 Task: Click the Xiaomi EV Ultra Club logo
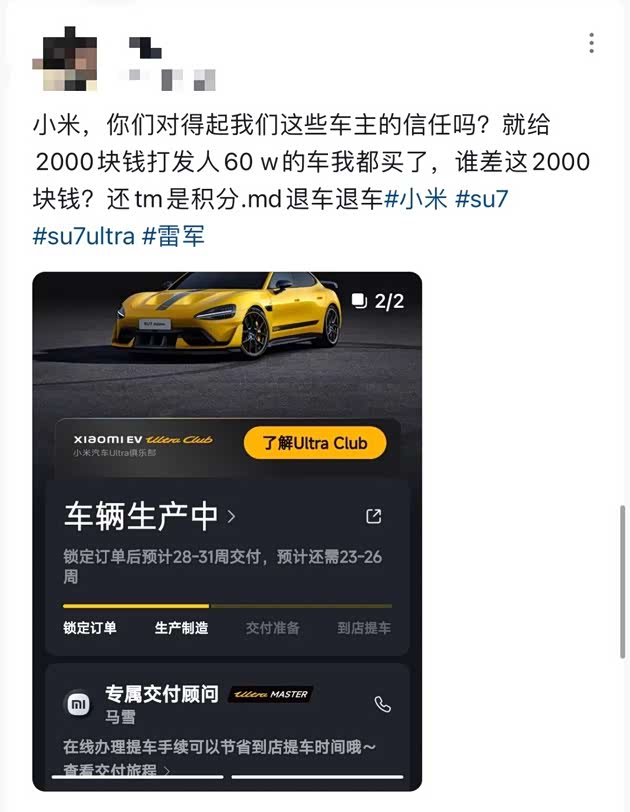tap(143, 445)
